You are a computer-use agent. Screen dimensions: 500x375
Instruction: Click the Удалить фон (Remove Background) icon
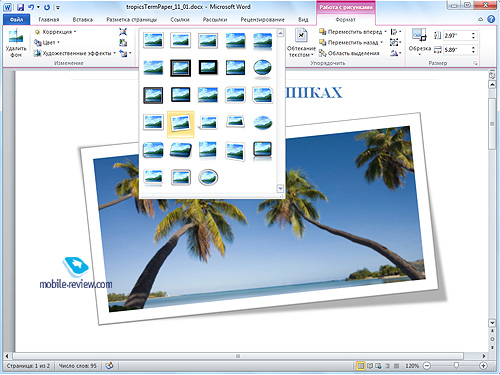click(16, 43)
